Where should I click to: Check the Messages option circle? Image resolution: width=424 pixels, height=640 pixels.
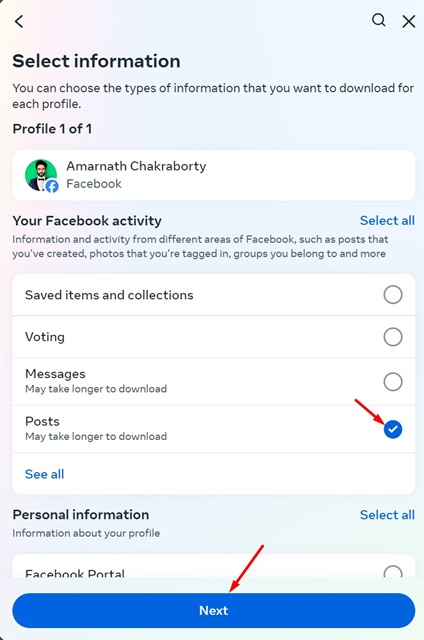(x=393, y=382)
